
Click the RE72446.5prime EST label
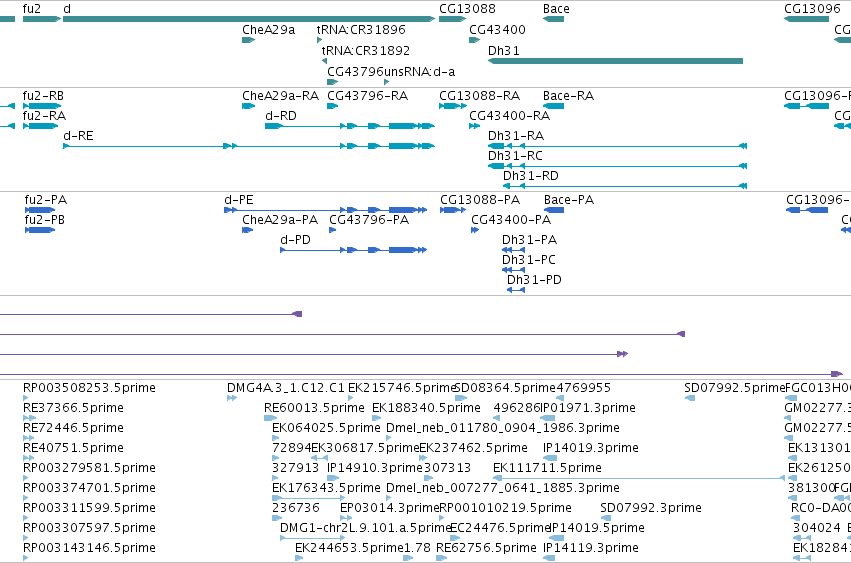(x=73, y=428)
